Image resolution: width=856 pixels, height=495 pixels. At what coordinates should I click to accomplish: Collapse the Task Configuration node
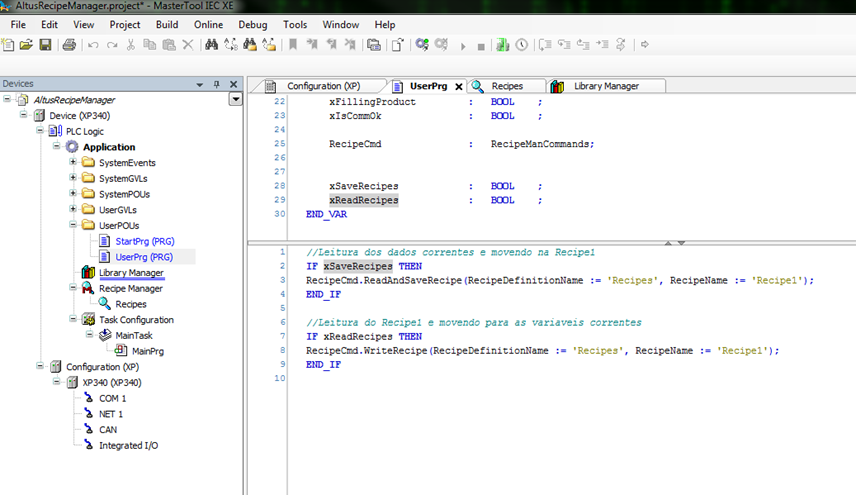click(73, 320)
